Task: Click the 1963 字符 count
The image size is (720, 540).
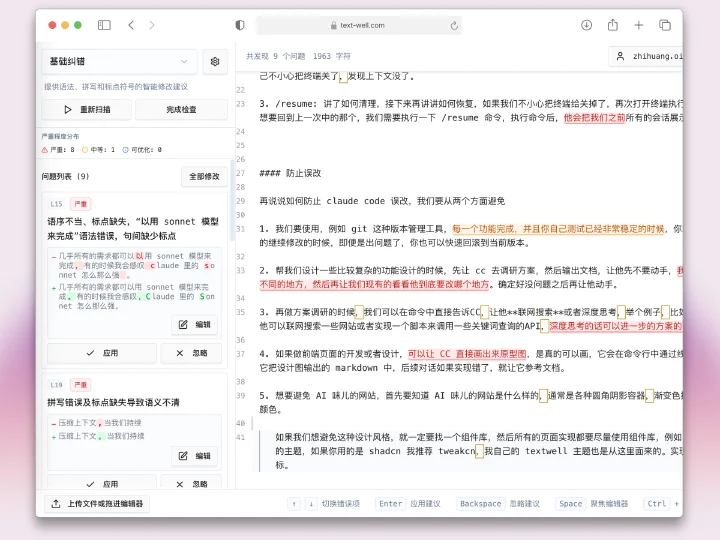Action: point(332,56)
